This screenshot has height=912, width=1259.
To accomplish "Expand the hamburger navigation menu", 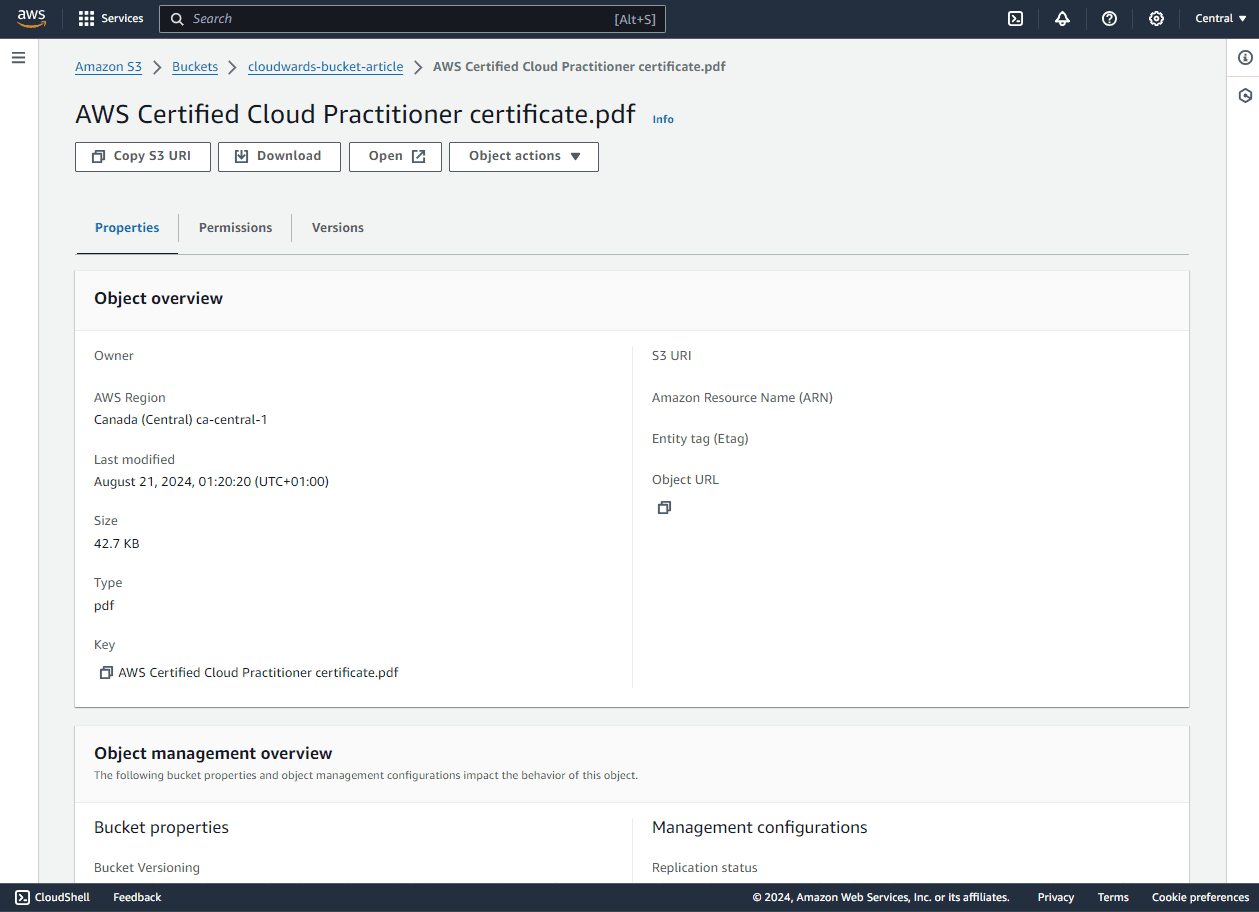I will tap(18, 58).
